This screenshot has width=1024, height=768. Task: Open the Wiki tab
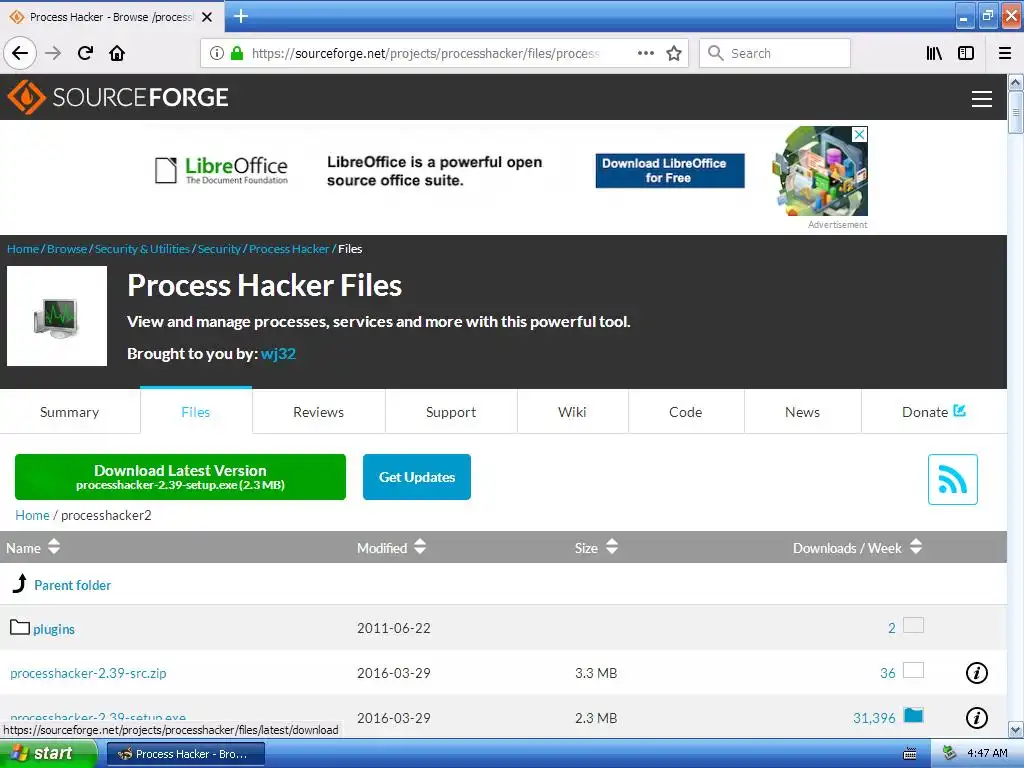coord(572,412)
